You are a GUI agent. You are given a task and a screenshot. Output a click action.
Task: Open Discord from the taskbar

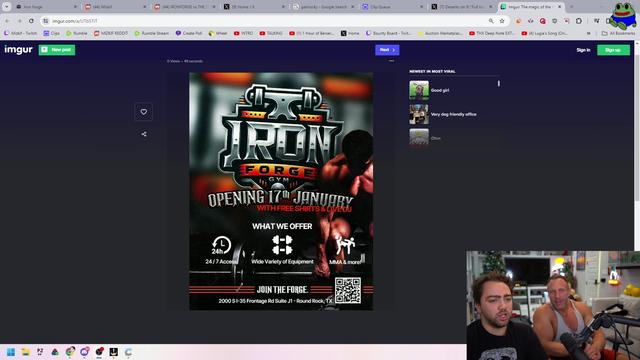tap(84, 351)
